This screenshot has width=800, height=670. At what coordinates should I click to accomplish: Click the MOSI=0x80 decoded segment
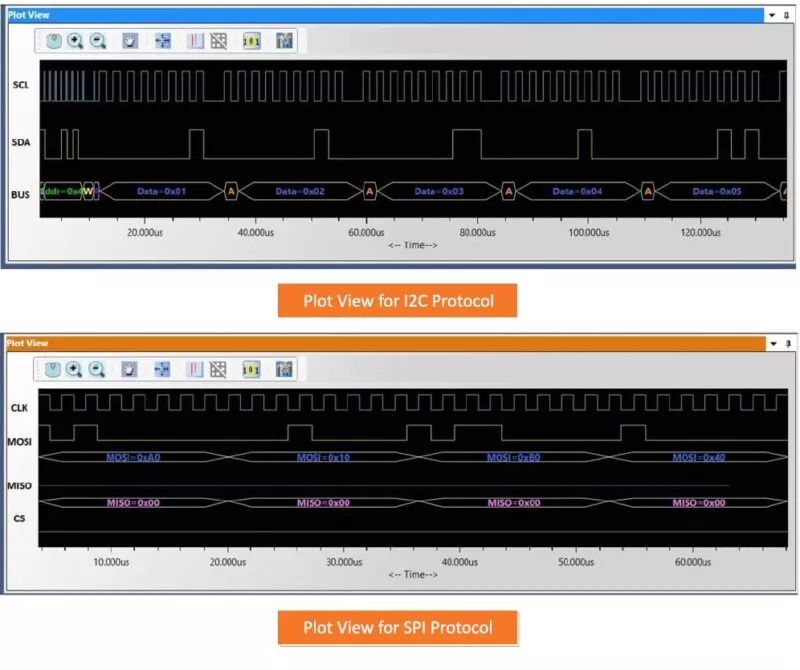(x=514, y=458)
